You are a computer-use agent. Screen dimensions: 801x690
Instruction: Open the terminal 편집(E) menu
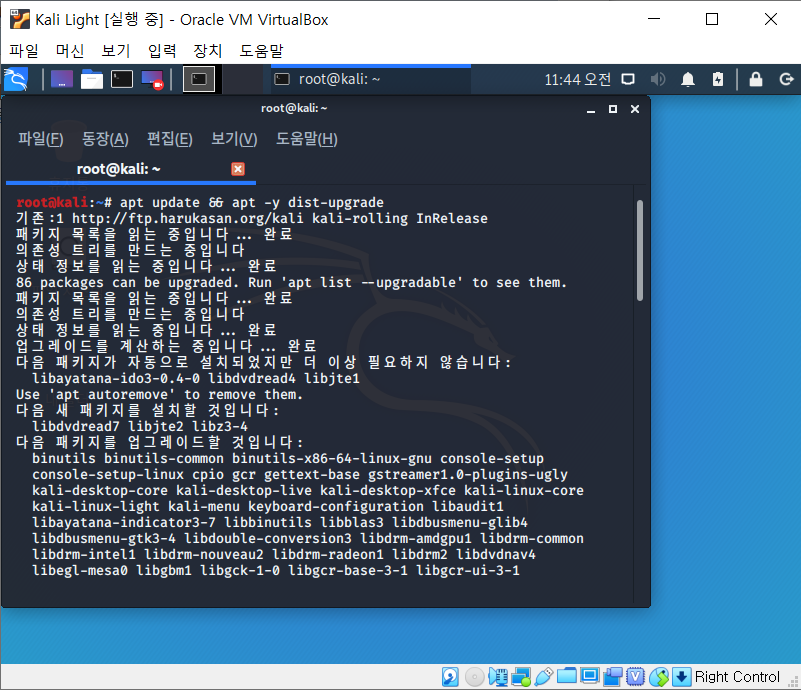[x=170, y=139]
